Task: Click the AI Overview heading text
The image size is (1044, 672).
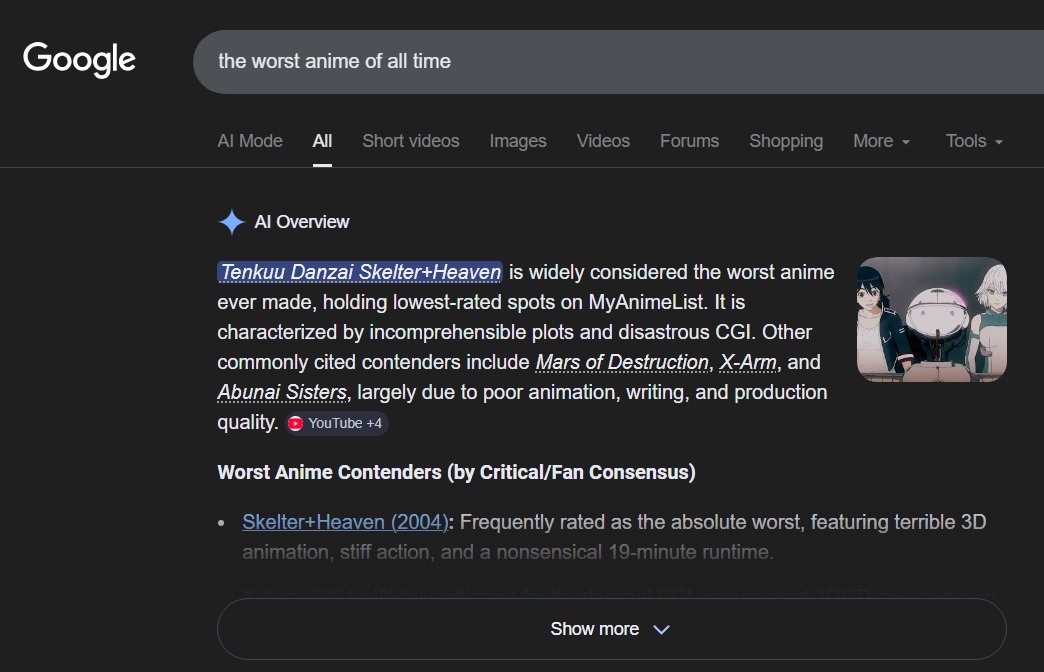Action: (302, 222)
